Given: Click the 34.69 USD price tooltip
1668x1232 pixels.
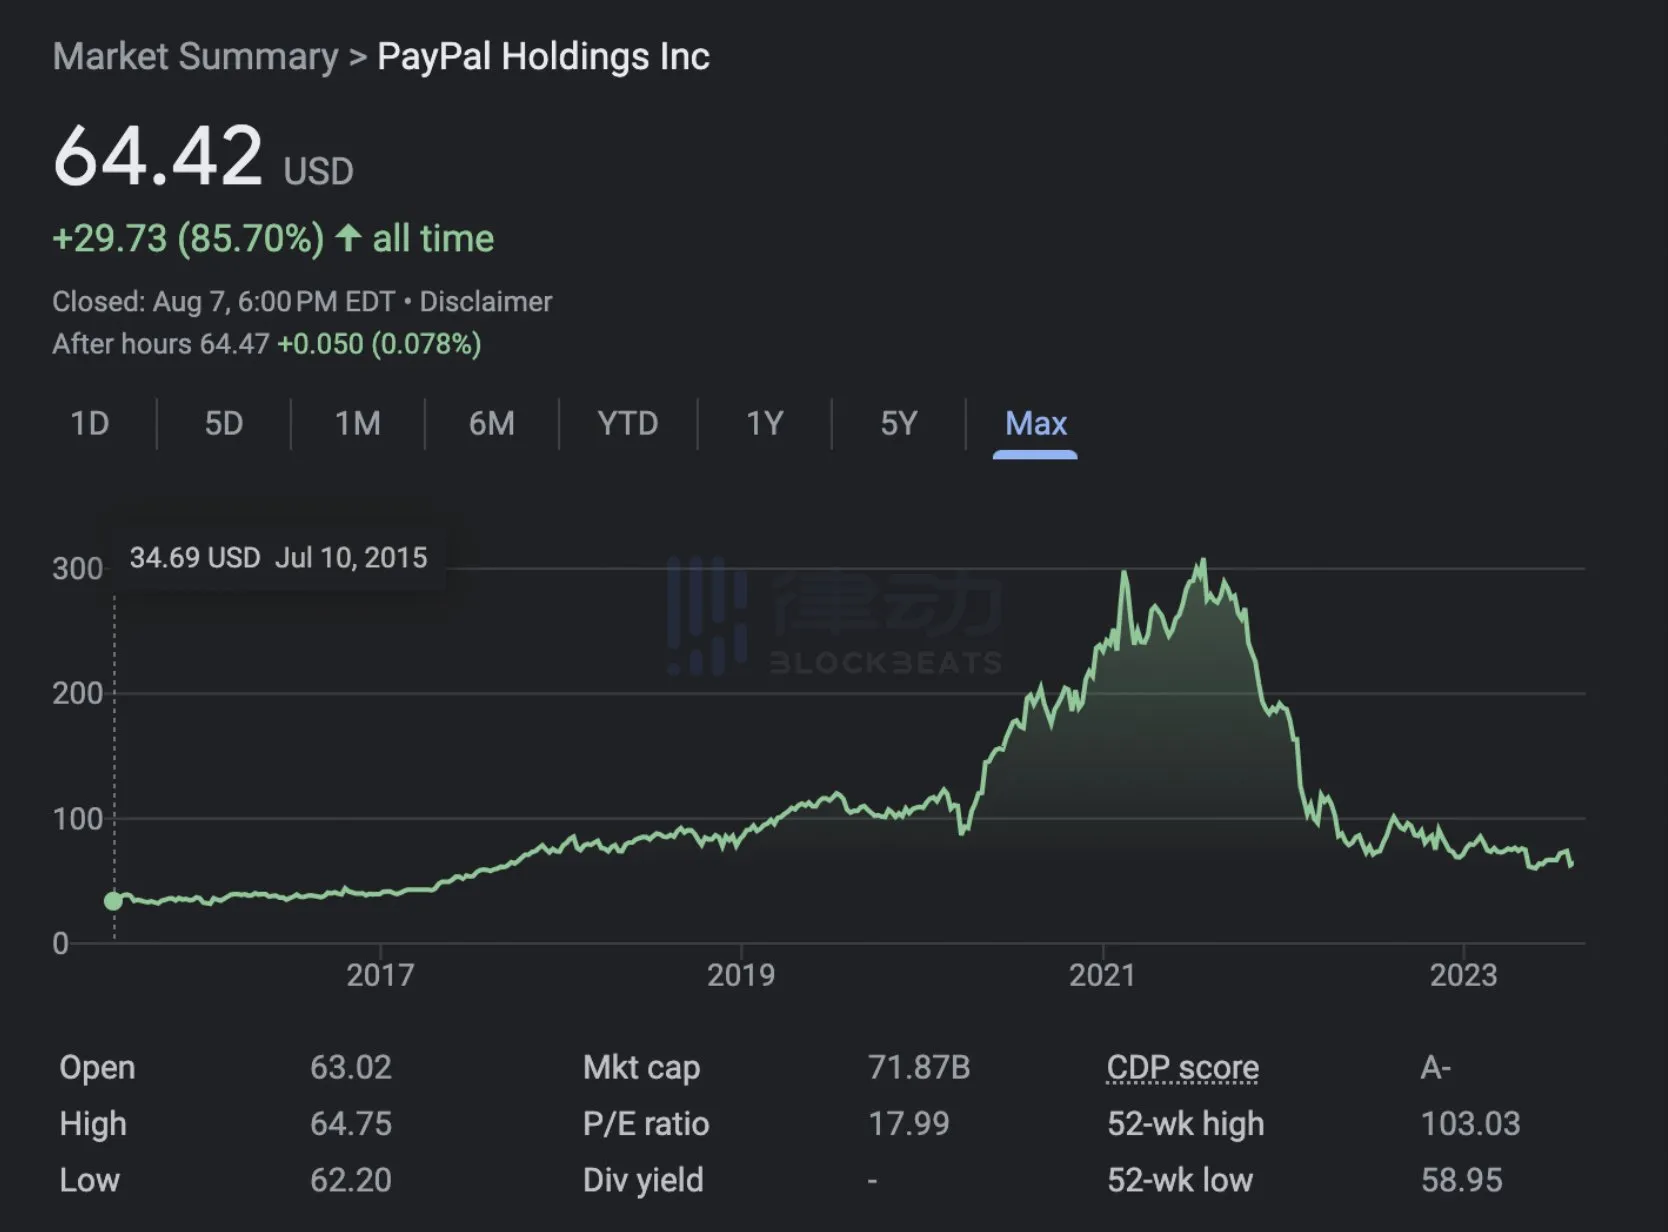Looking at the screenshot, I should pyautogui.click(x=278, y=558).
